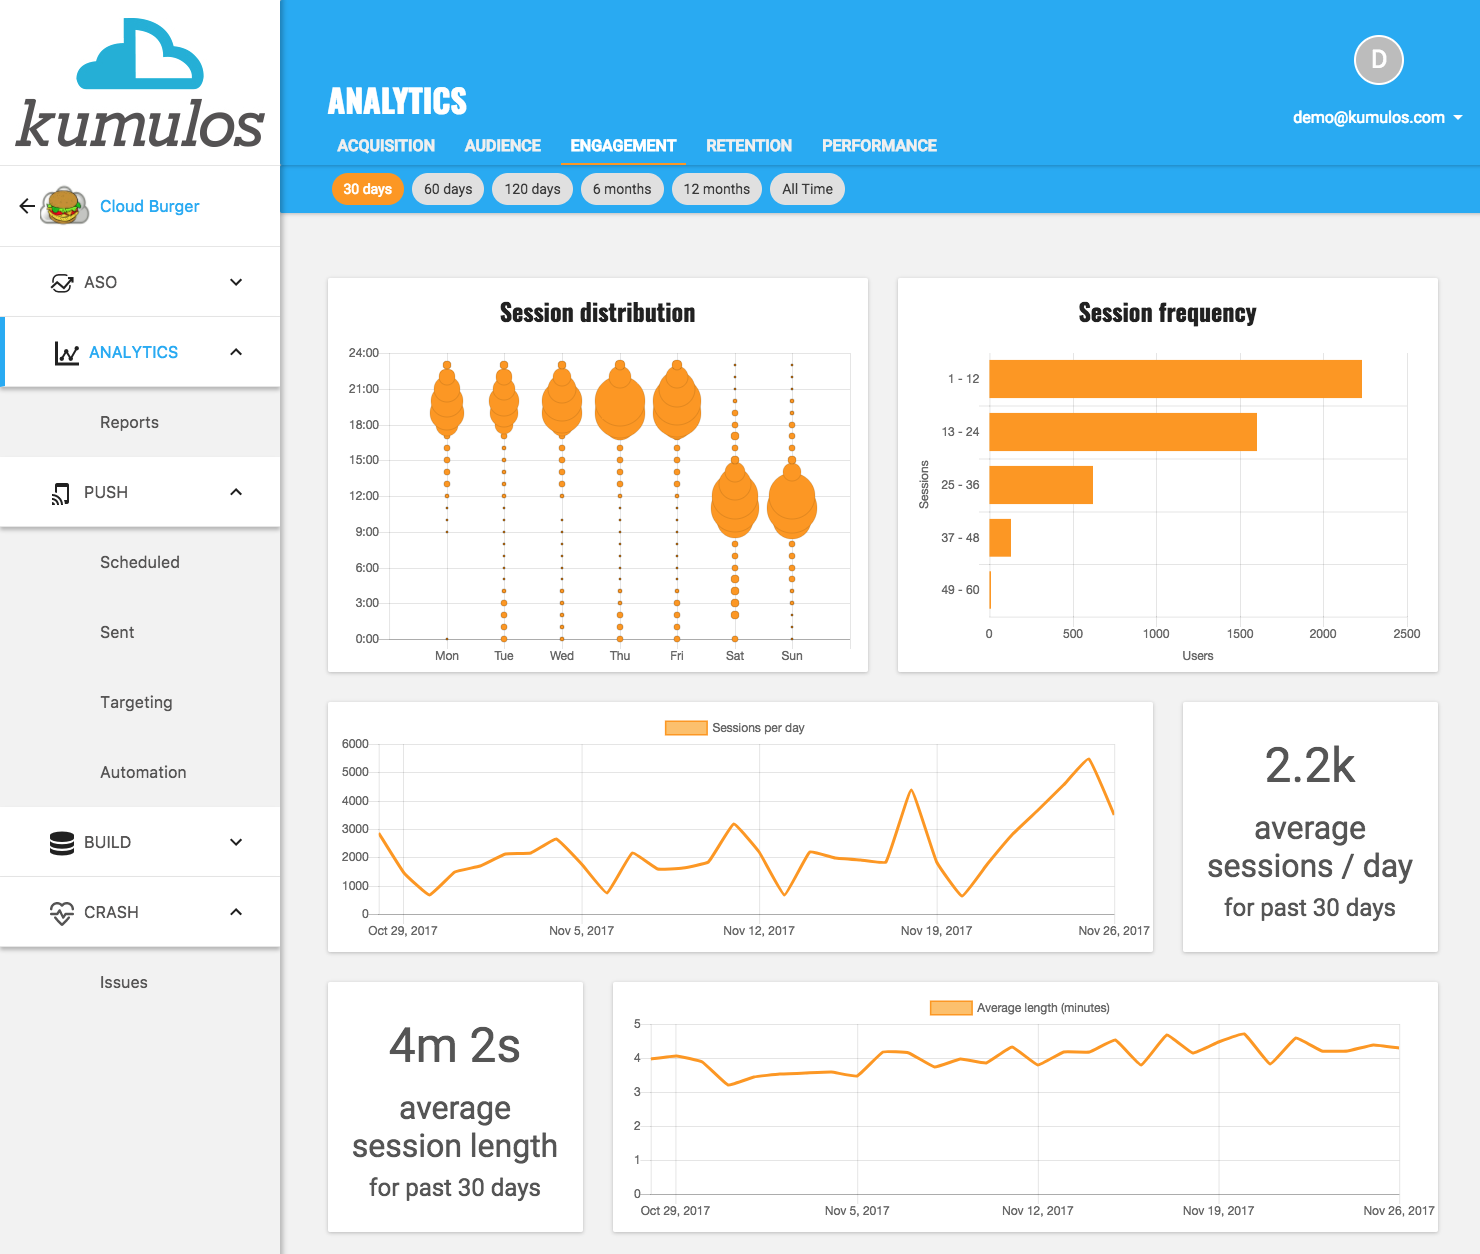Click the ASO menu label
This screenshot has width=1480, height=1254.
(x=100, y=282)
